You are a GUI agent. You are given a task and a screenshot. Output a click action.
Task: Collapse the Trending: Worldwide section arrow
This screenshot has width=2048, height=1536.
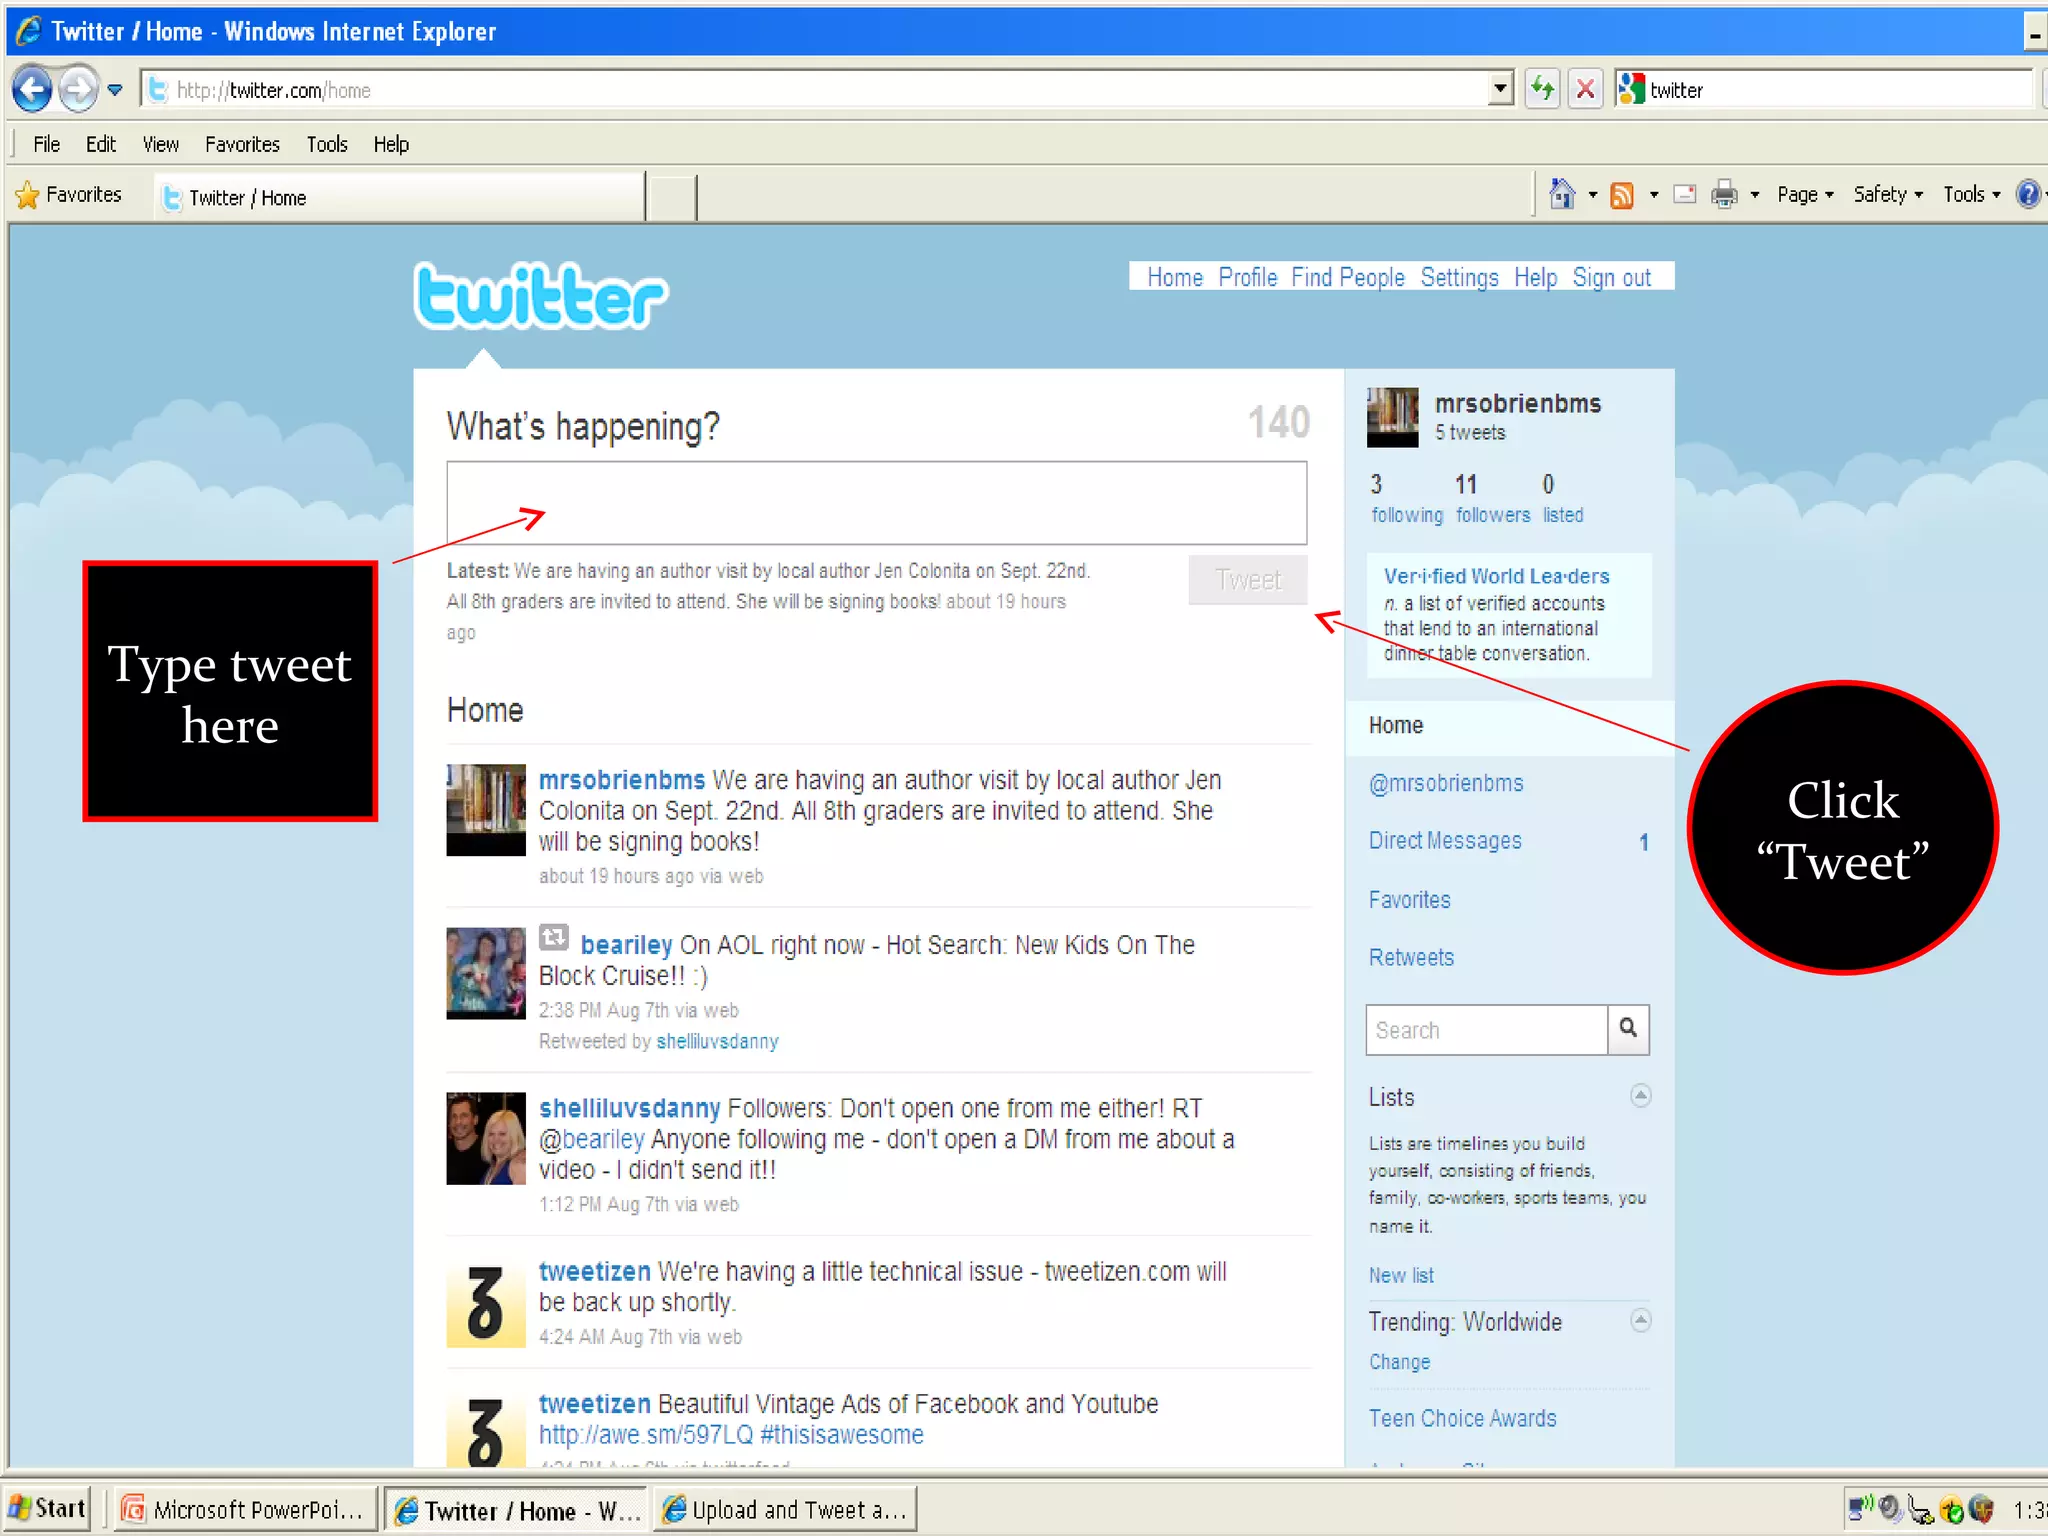tap(1640, 1320)
